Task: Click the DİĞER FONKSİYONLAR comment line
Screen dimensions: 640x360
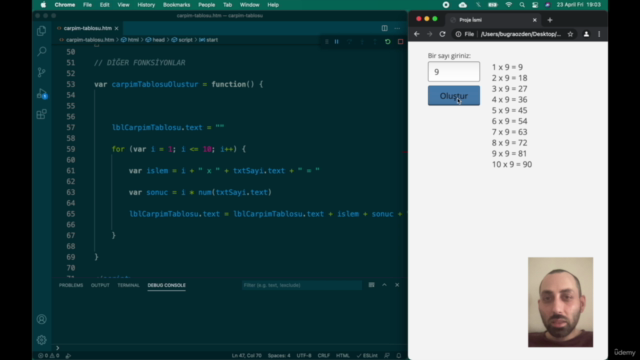Action: [140, 63]
